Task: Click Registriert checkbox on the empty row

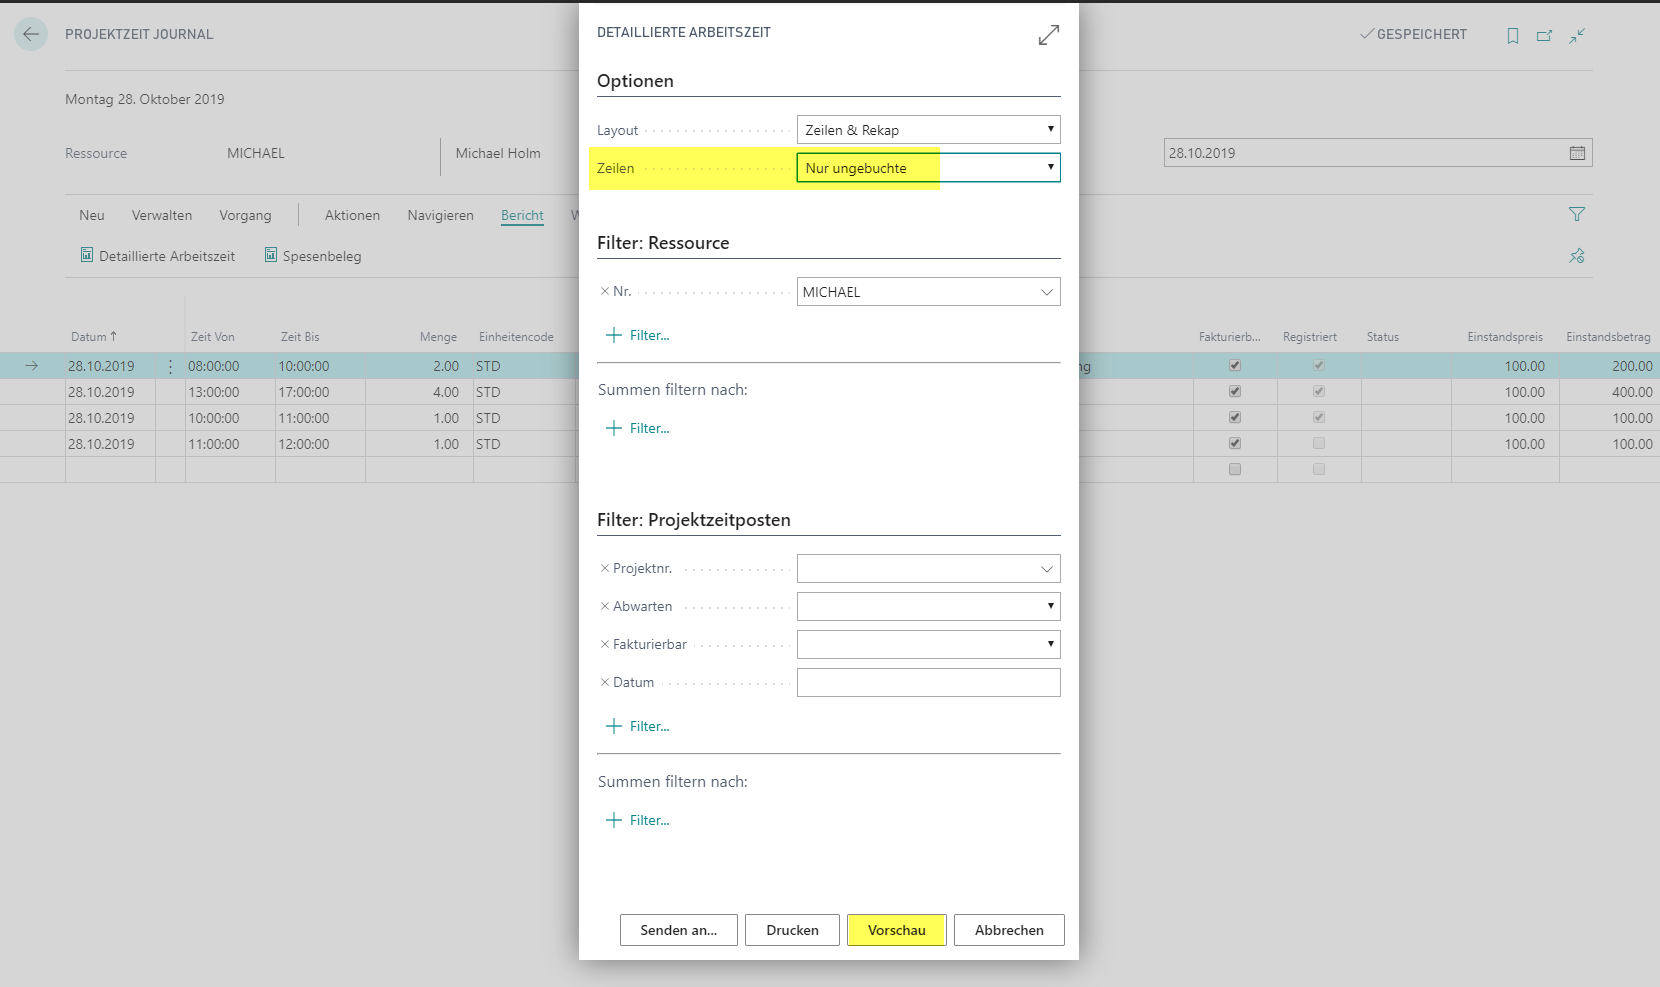Action: coord(1319,470)
